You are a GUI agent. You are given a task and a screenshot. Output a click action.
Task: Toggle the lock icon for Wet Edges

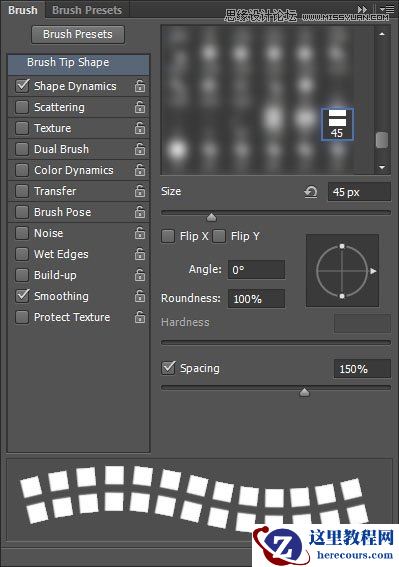140,254
